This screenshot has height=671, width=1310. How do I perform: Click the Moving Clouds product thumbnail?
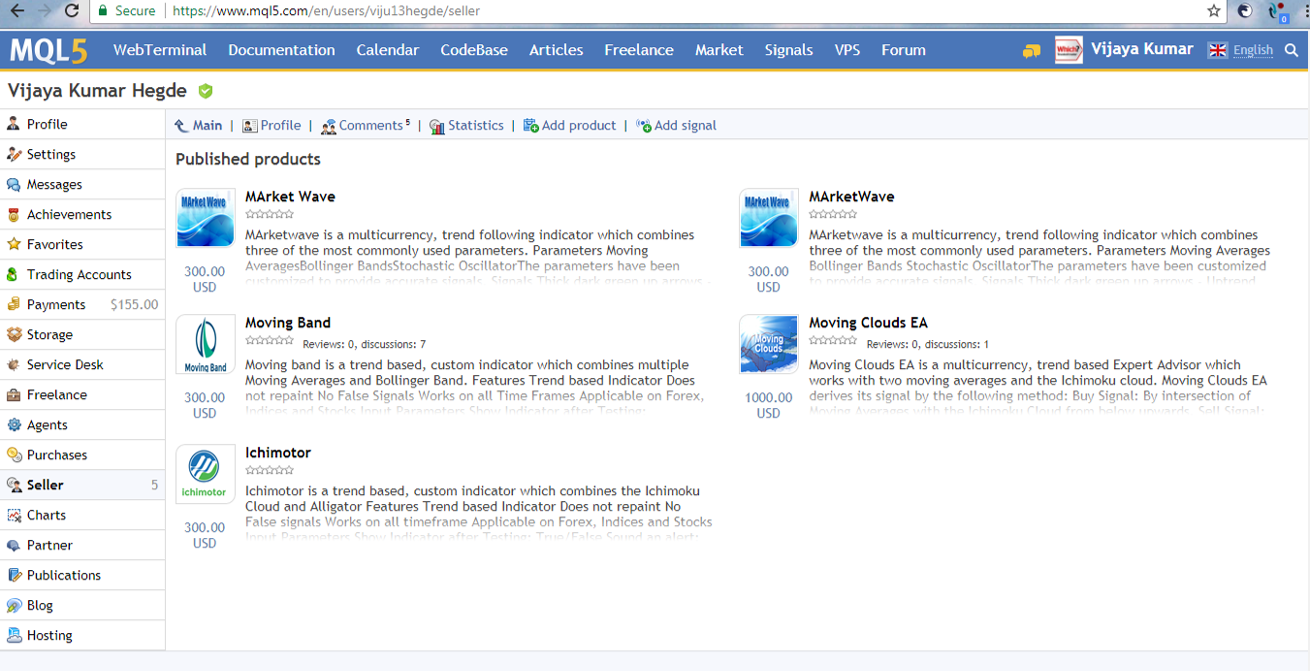pos(769,345)
